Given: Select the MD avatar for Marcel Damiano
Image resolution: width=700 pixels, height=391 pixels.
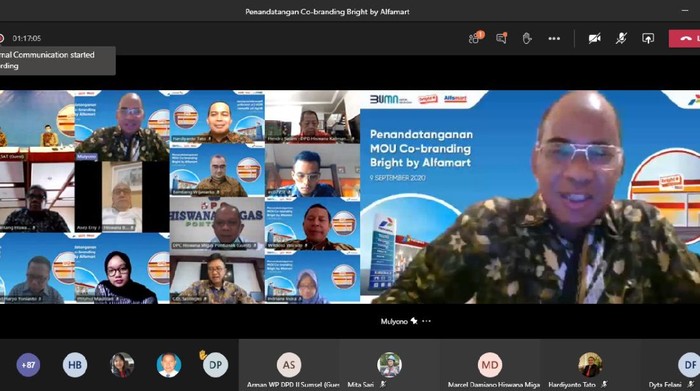Looking at the screenshot, I should click(490, 365).
